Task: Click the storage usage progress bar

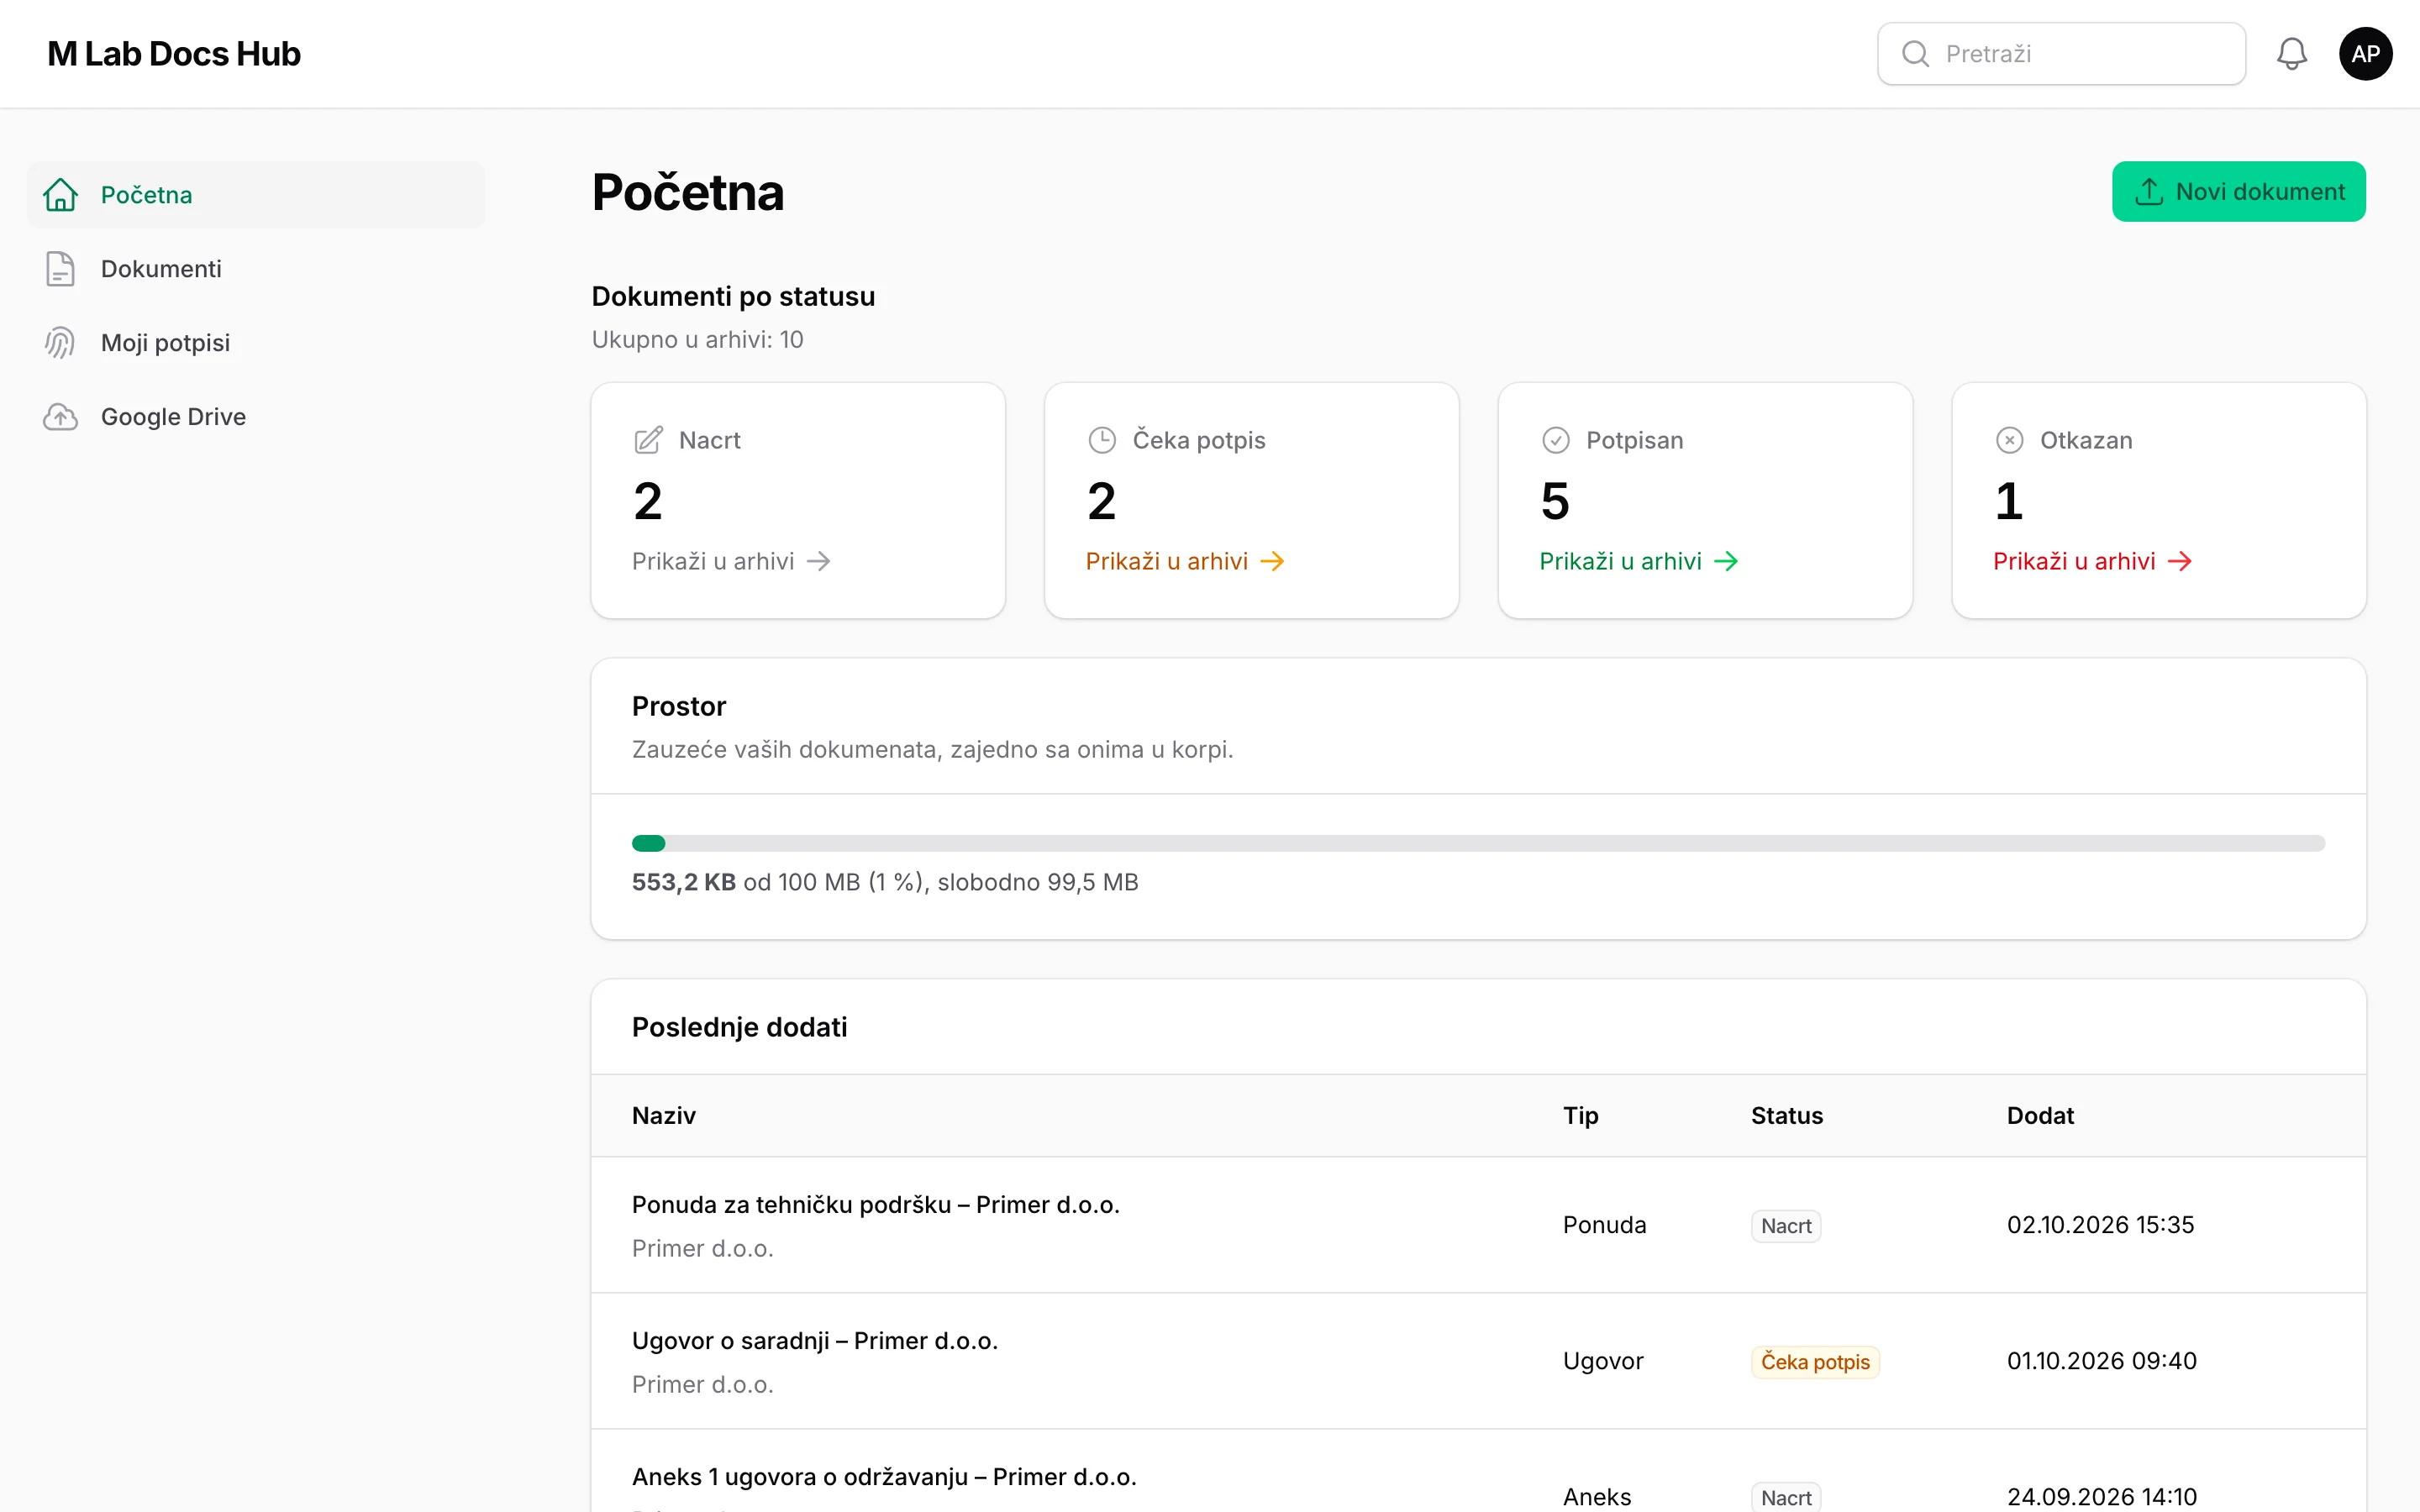Action: 1478,843
